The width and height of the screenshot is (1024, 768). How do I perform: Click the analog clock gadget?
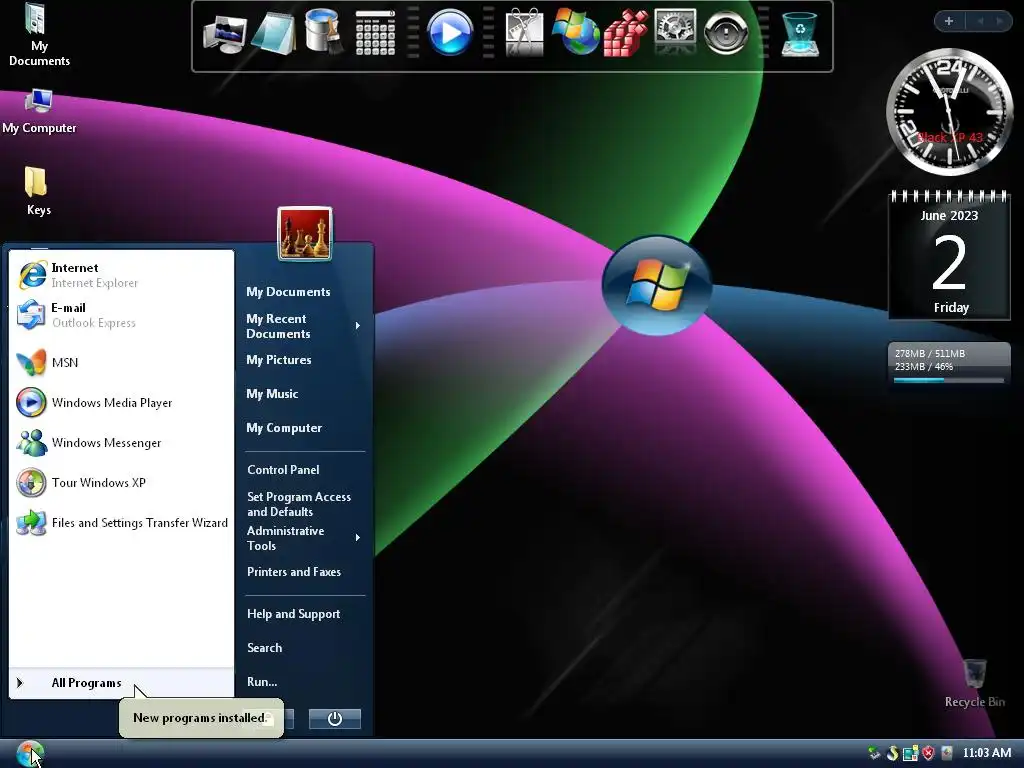(949, 112)
